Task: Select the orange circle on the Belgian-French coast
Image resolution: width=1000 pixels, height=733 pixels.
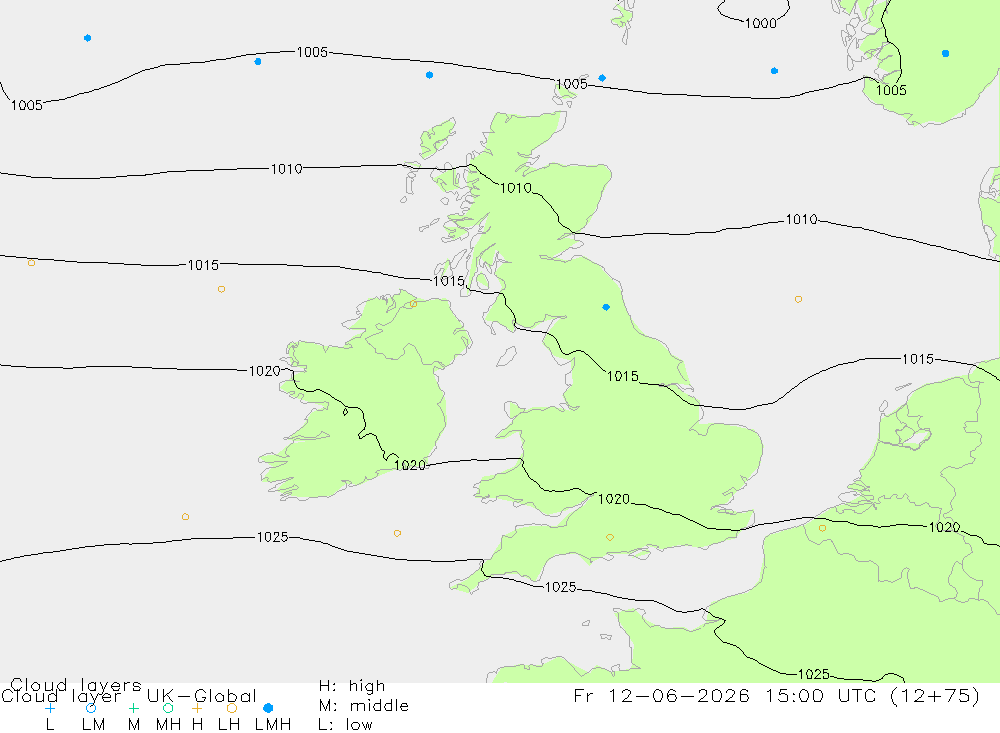Action: coord(822,528)
